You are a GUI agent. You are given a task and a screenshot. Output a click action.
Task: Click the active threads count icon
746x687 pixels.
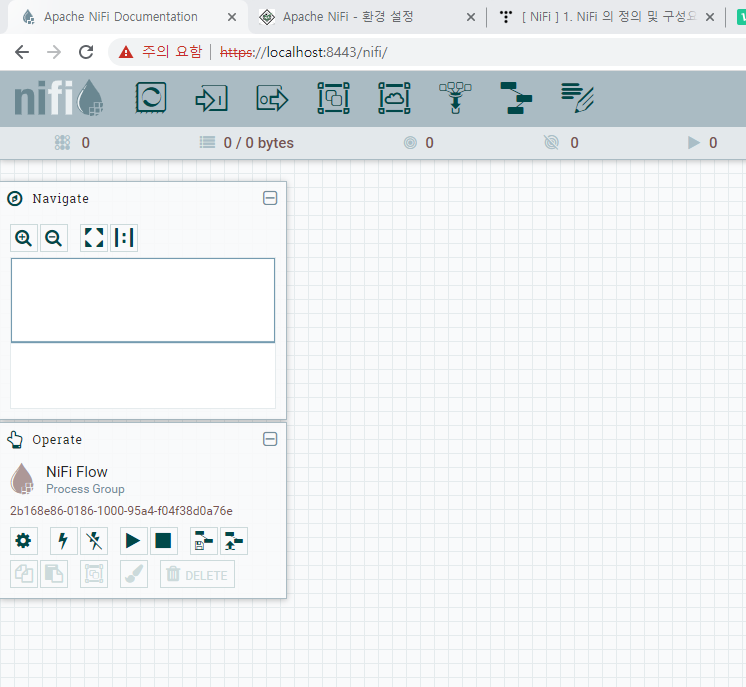coord(62,143)
